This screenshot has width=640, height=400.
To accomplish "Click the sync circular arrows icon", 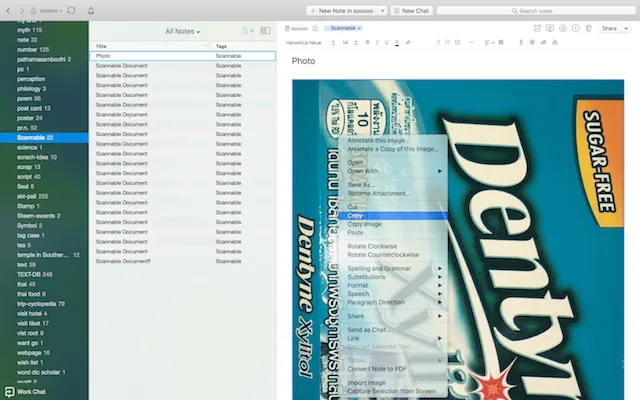I will [x=71, y=10].
